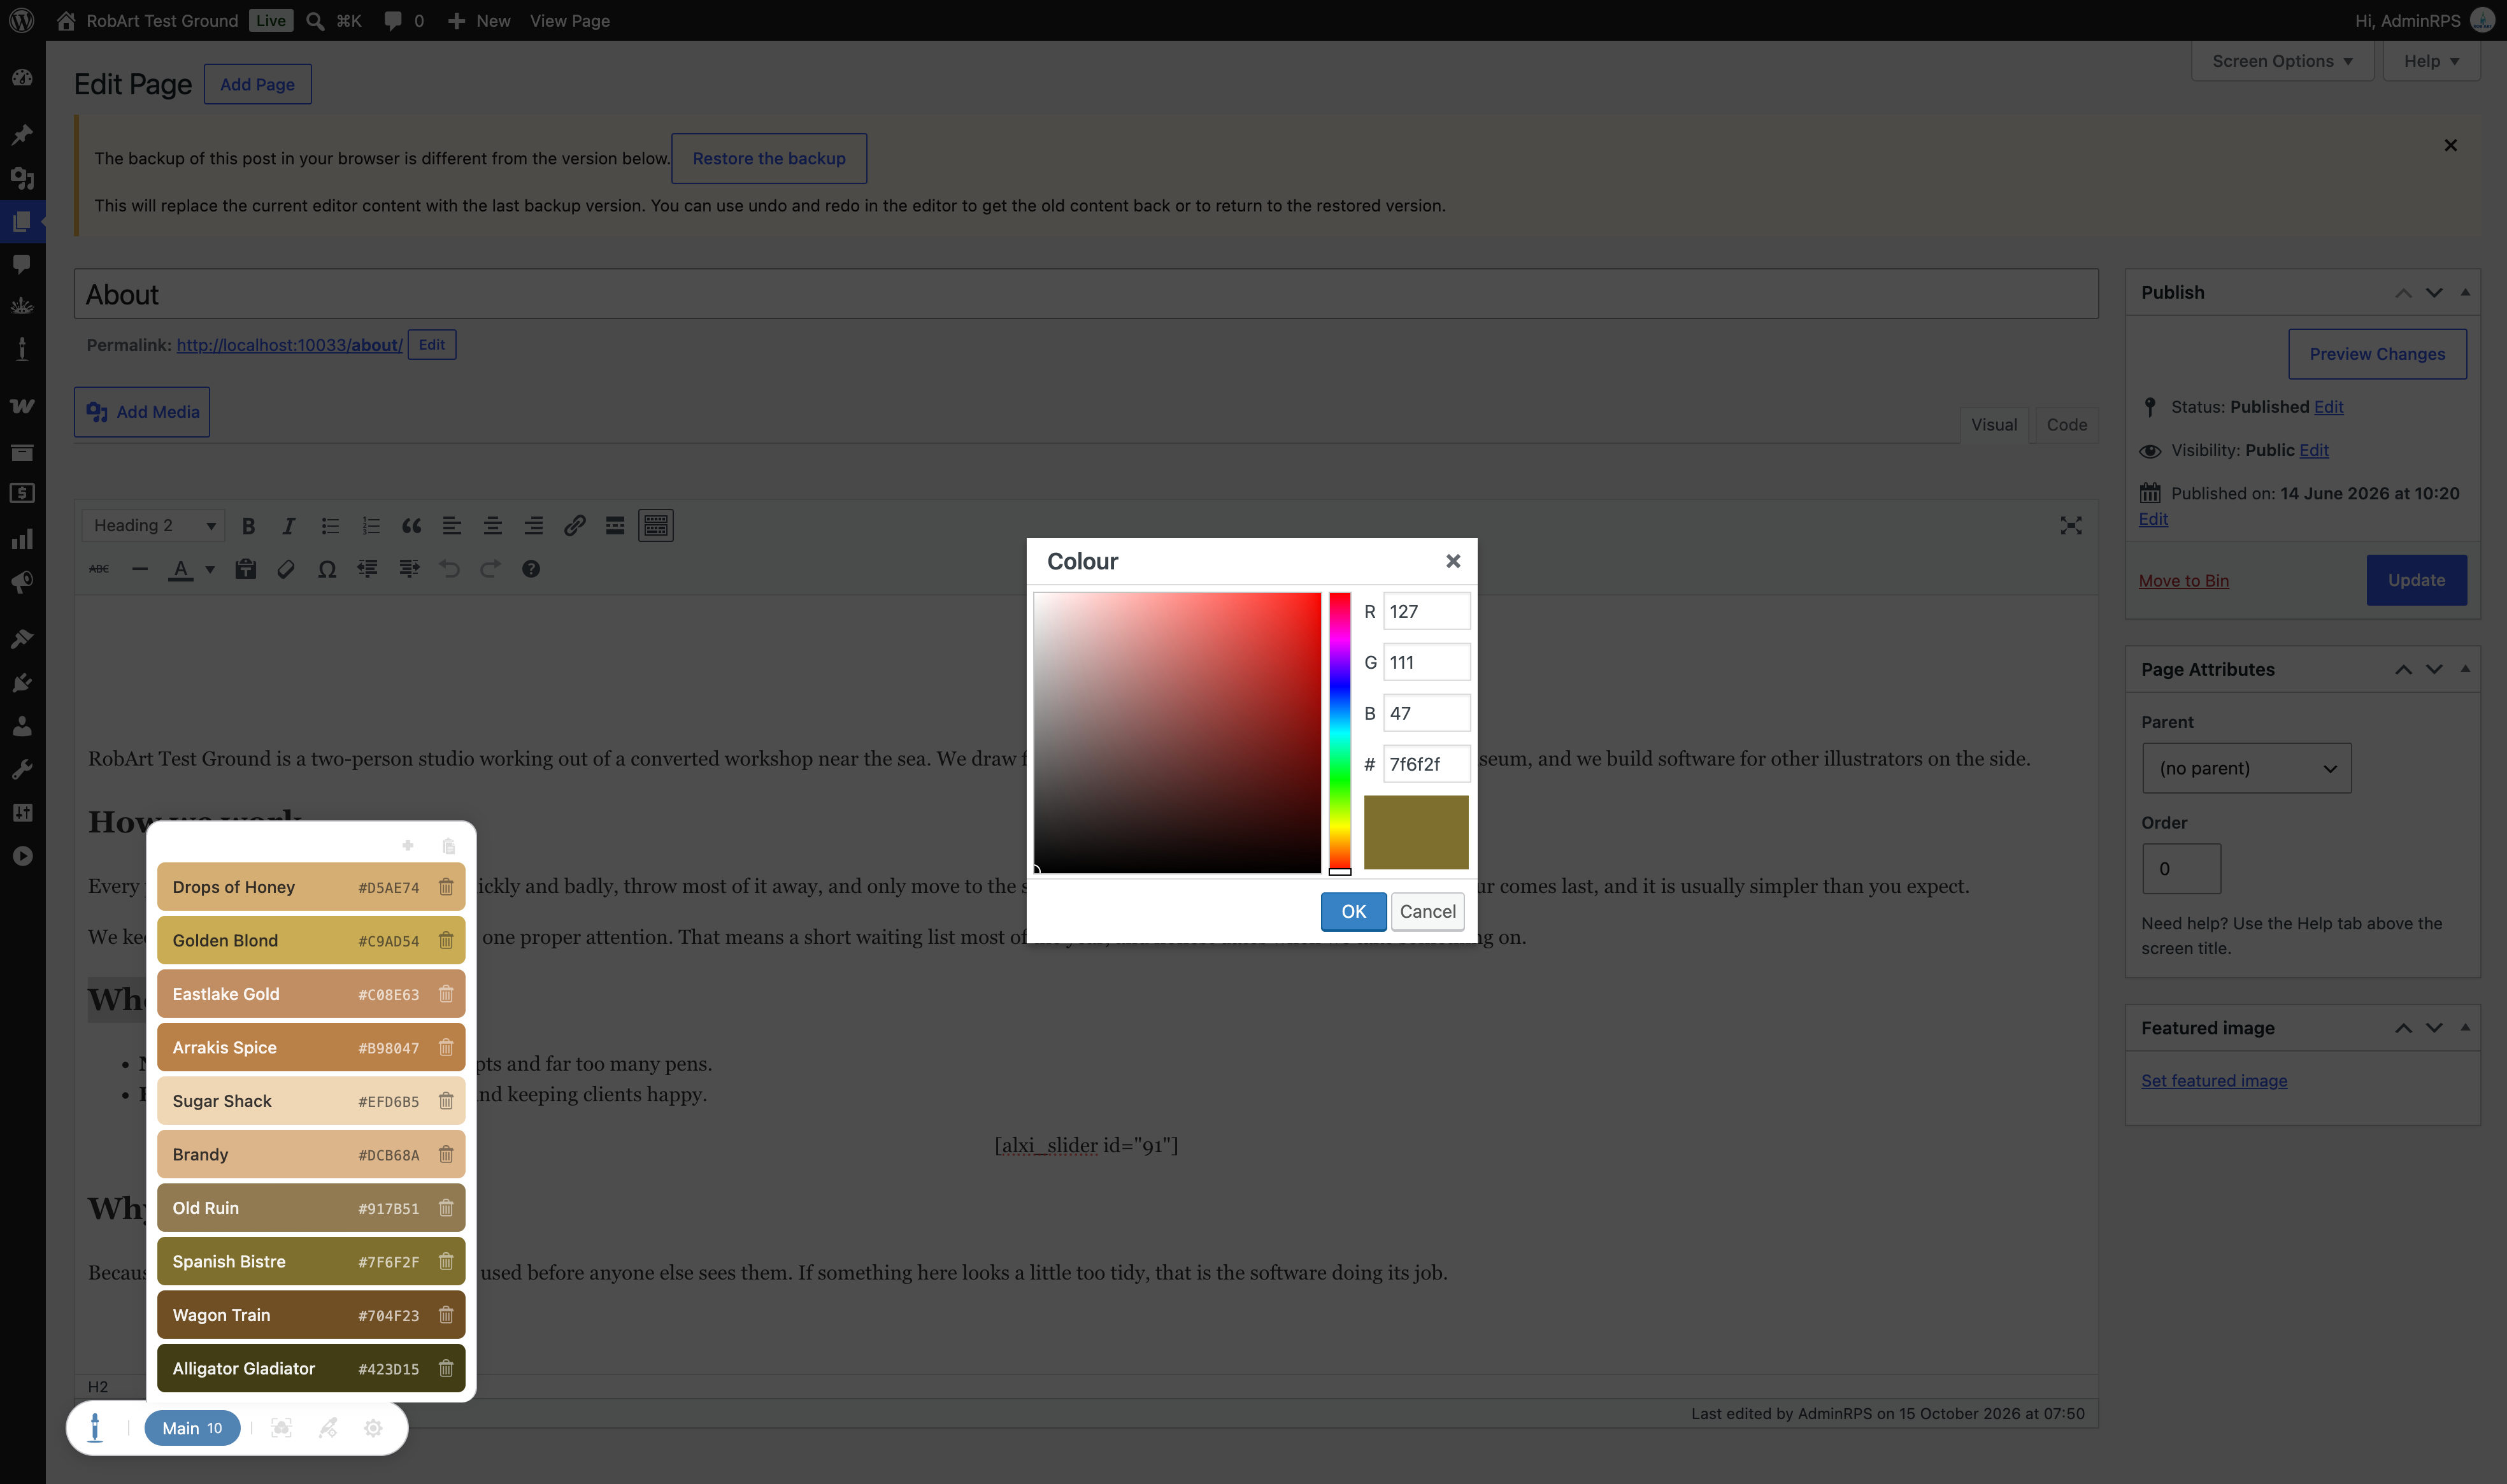Dismiss the backup notice

click(x=2450, y=146)
